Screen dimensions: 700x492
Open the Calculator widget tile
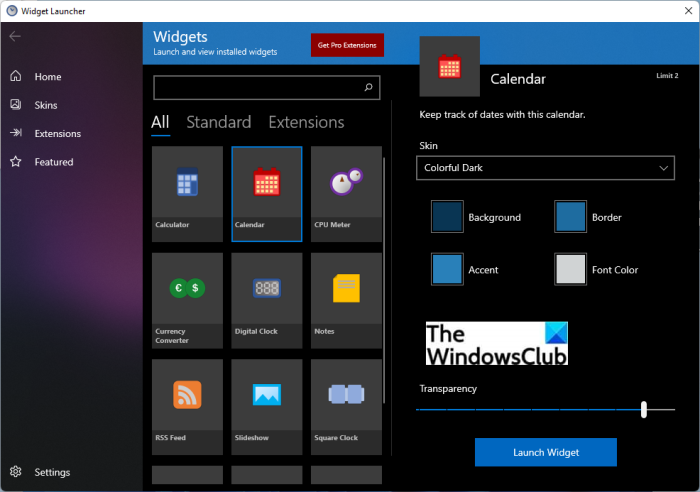click(187, 193)
